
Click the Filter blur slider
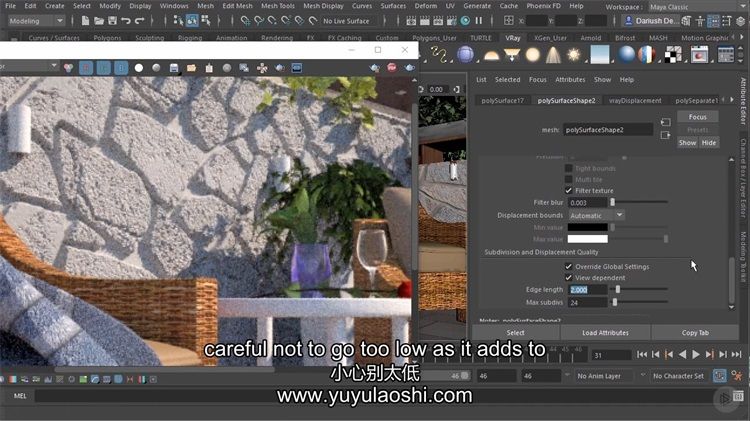[x=639, y=202]
